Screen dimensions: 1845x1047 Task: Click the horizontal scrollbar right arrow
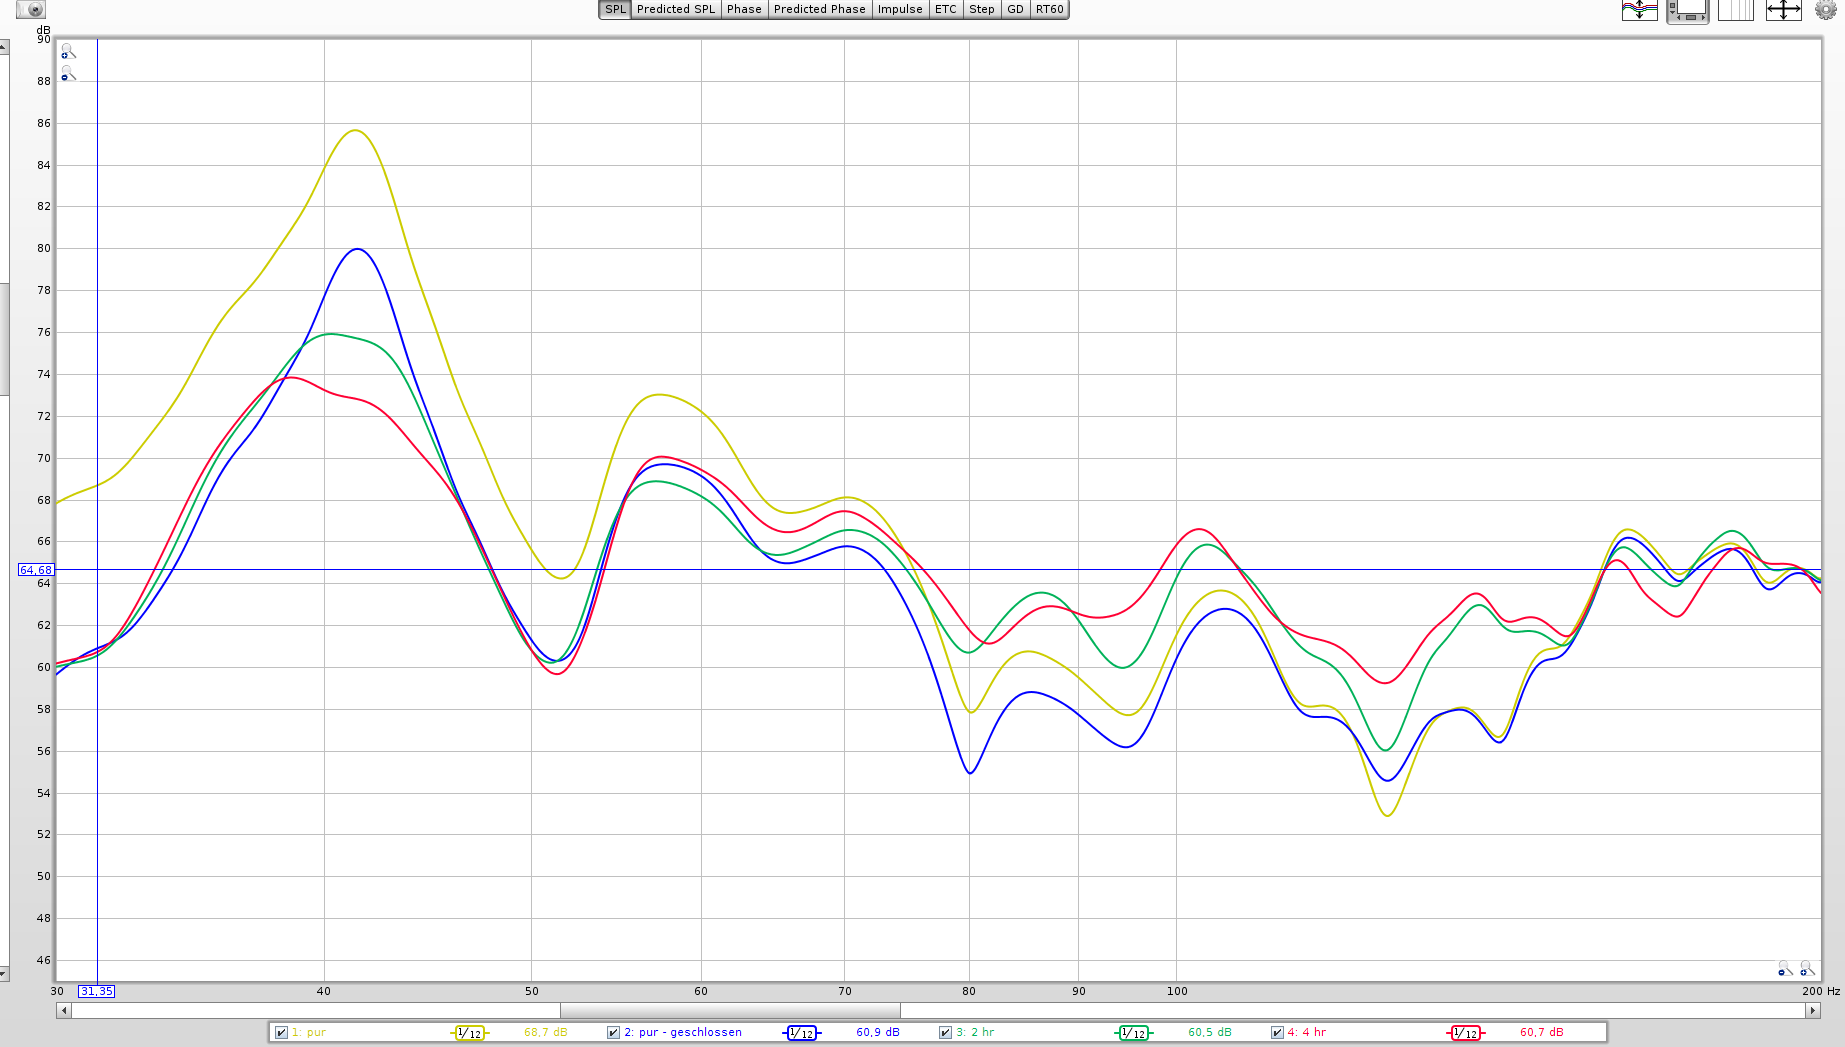tap(1812, 1011)
